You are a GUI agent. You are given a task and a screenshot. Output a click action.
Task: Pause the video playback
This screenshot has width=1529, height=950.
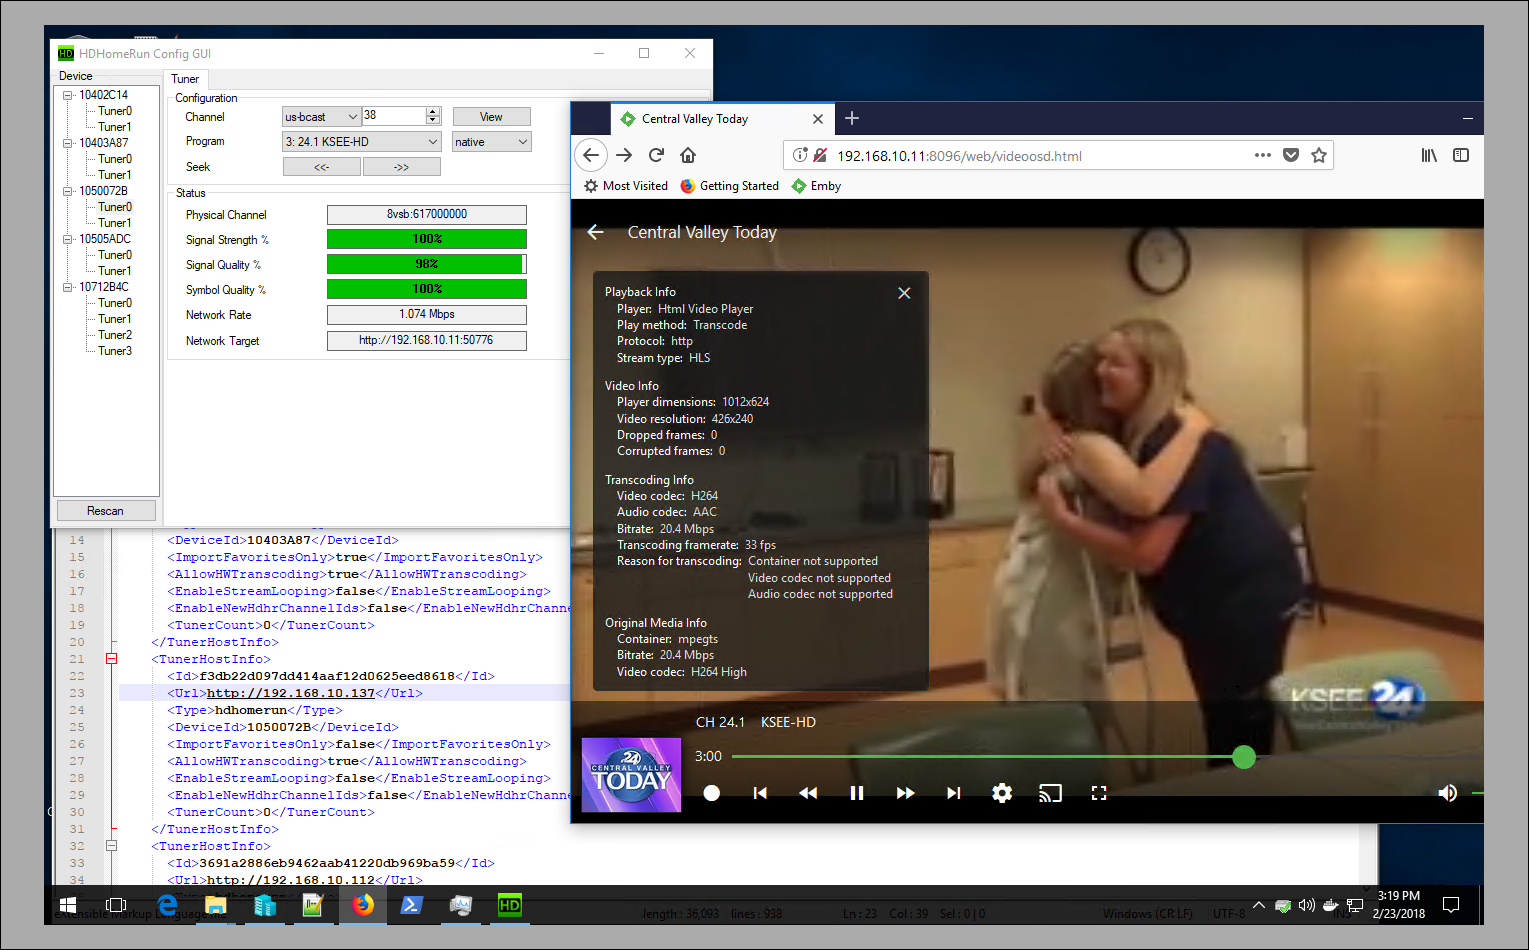(856, 793)
